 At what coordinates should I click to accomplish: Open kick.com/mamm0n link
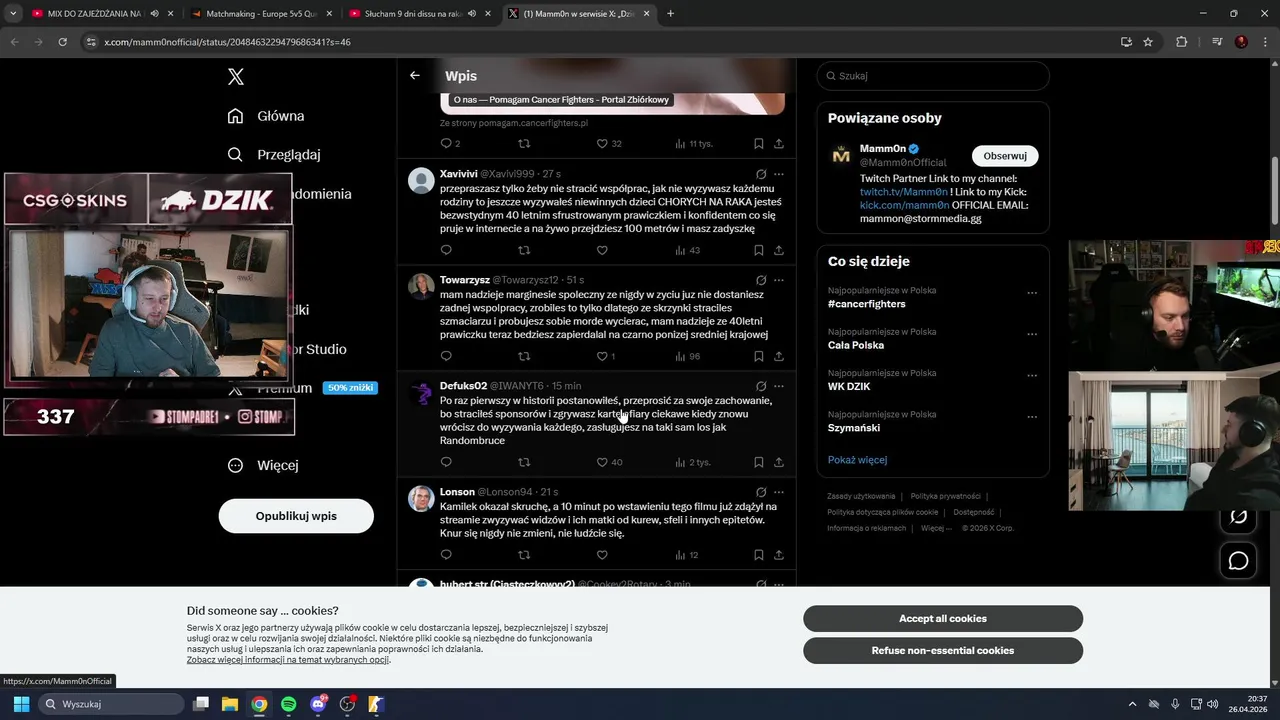[x=904, y=205]
